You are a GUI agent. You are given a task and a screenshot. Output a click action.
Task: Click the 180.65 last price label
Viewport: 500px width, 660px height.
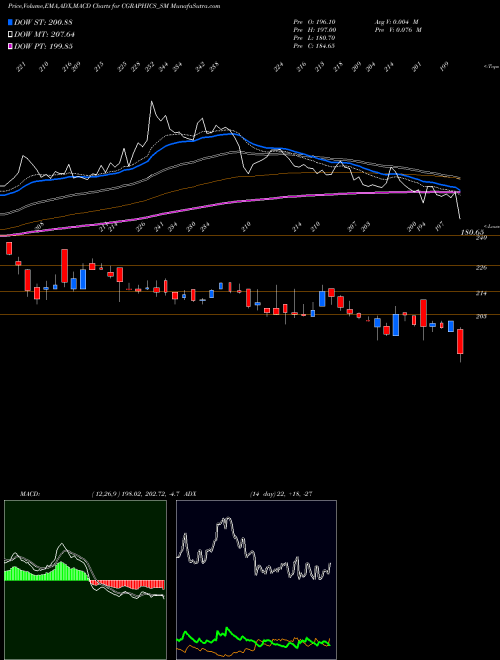[x=473, y=232]
